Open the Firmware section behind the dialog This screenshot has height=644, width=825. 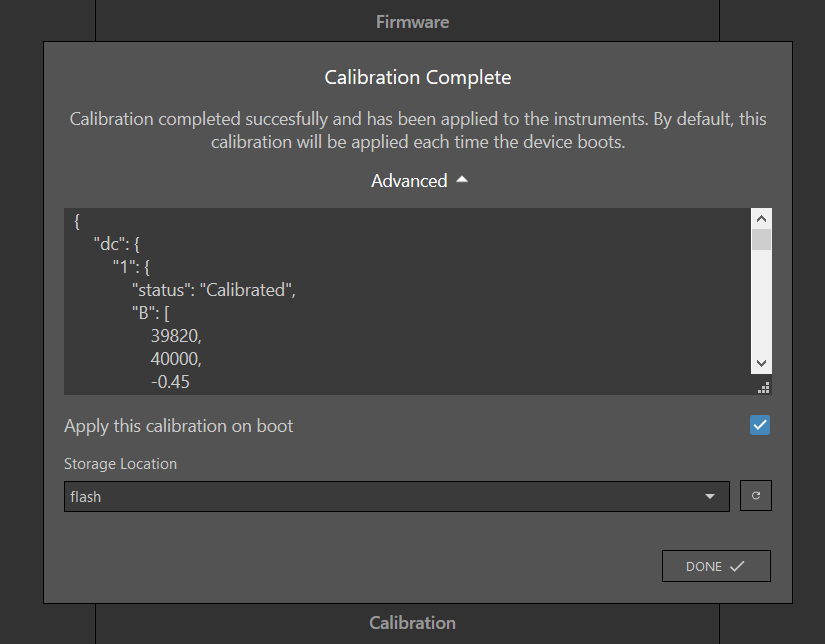pyautogui.click(x=412, y=22)
